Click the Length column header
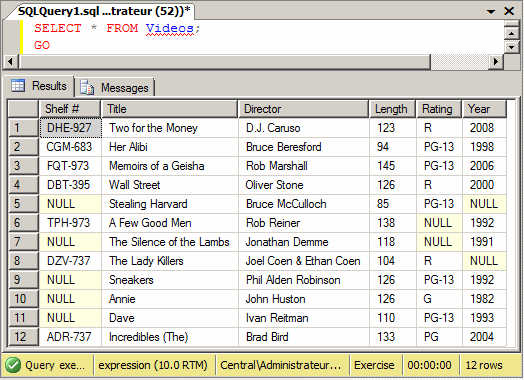The image size is (524, 380). coord(392,109)
